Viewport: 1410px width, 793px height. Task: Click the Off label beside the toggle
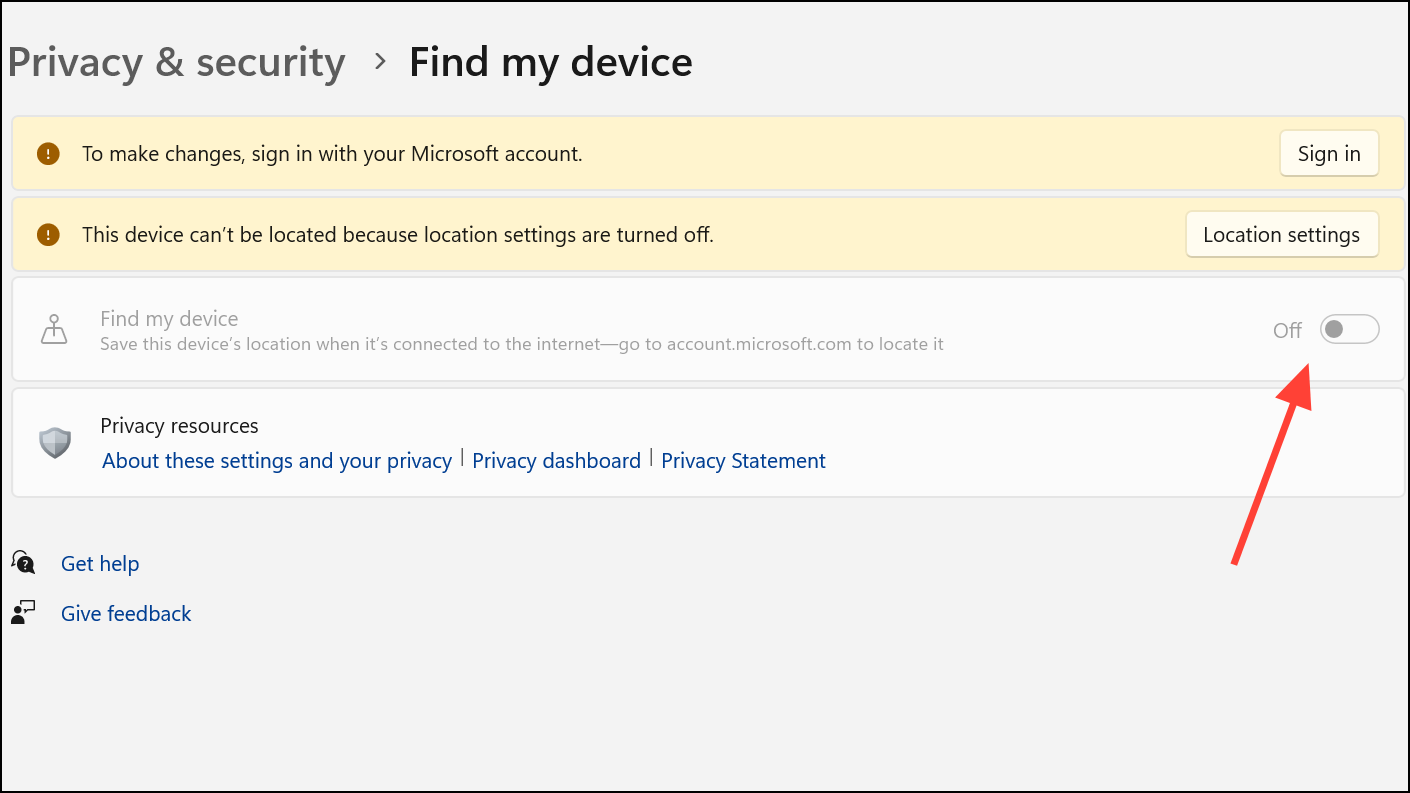point(1287,330)
